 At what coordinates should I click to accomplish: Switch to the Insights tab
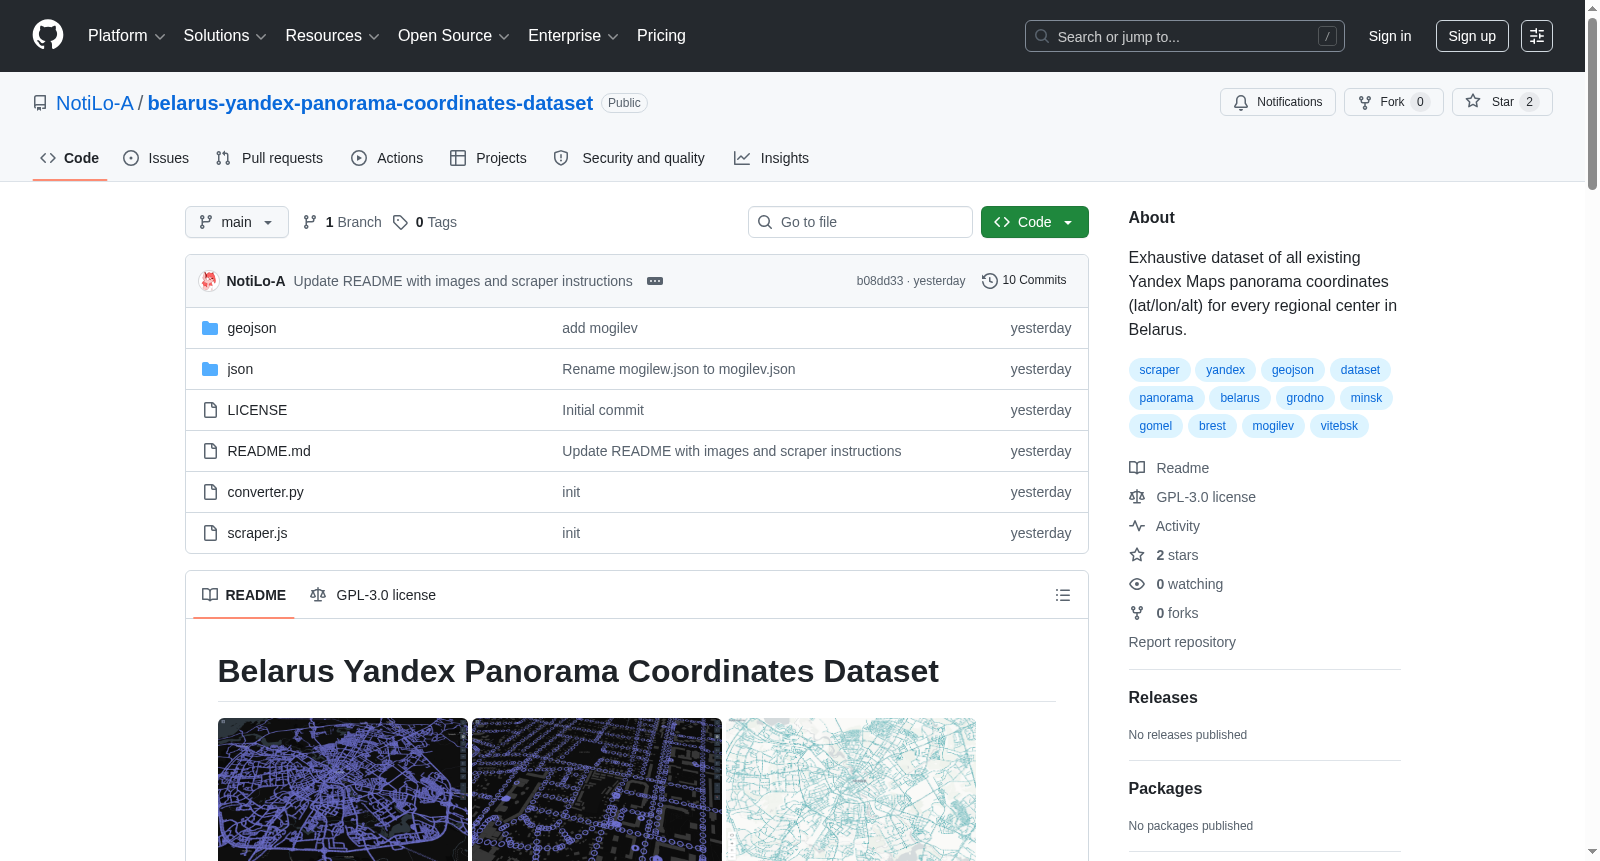coord(771,158)
